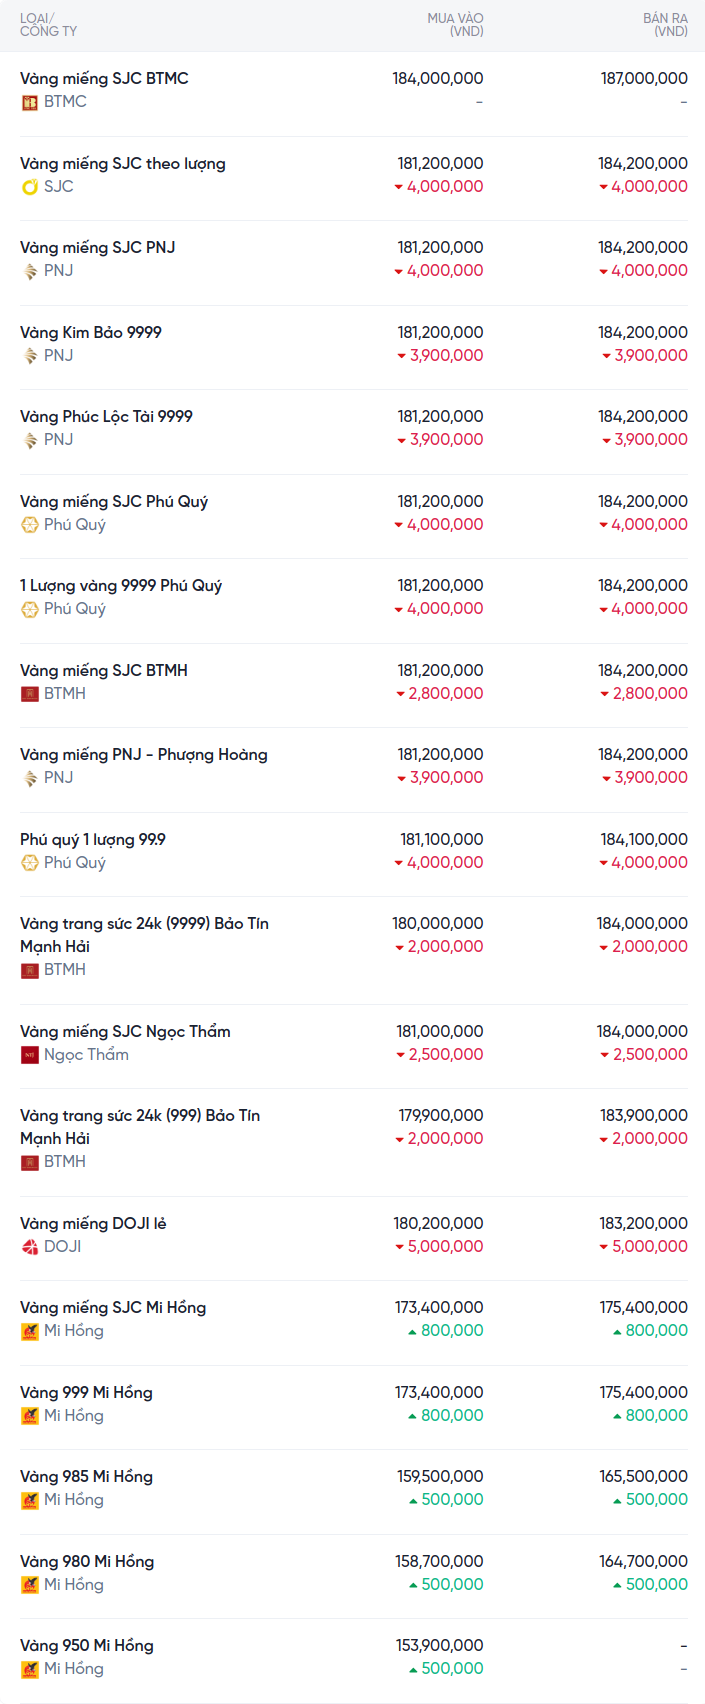This screenshot has height=1704, width=705.
Task: Click the BTMC company logo icon
Action: [30, 102]
